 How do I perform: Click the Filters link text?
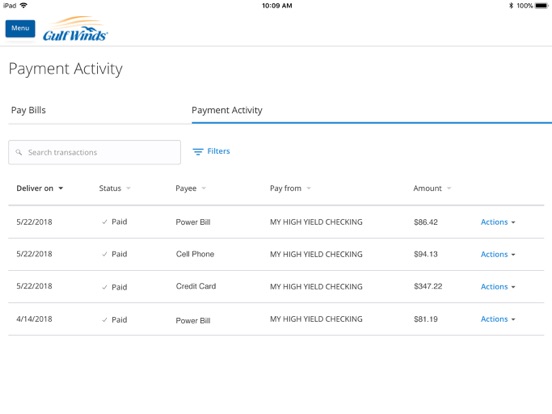coord(218,151)
